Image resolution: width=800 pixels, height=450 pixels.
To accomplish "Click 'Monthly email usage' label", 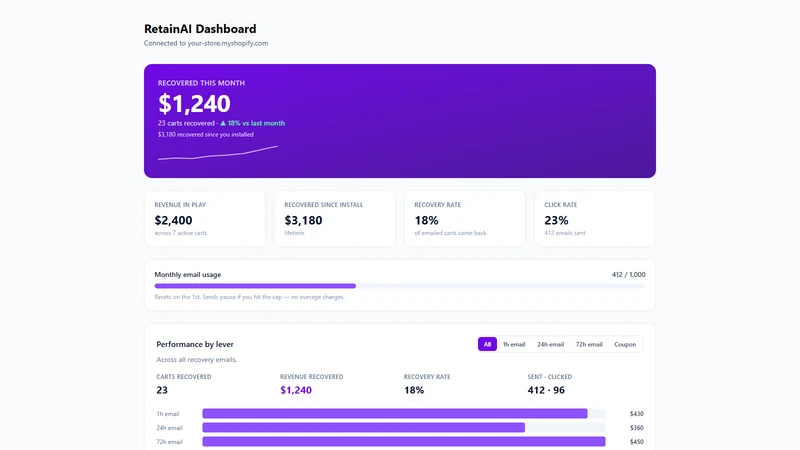I will point(188,274).
